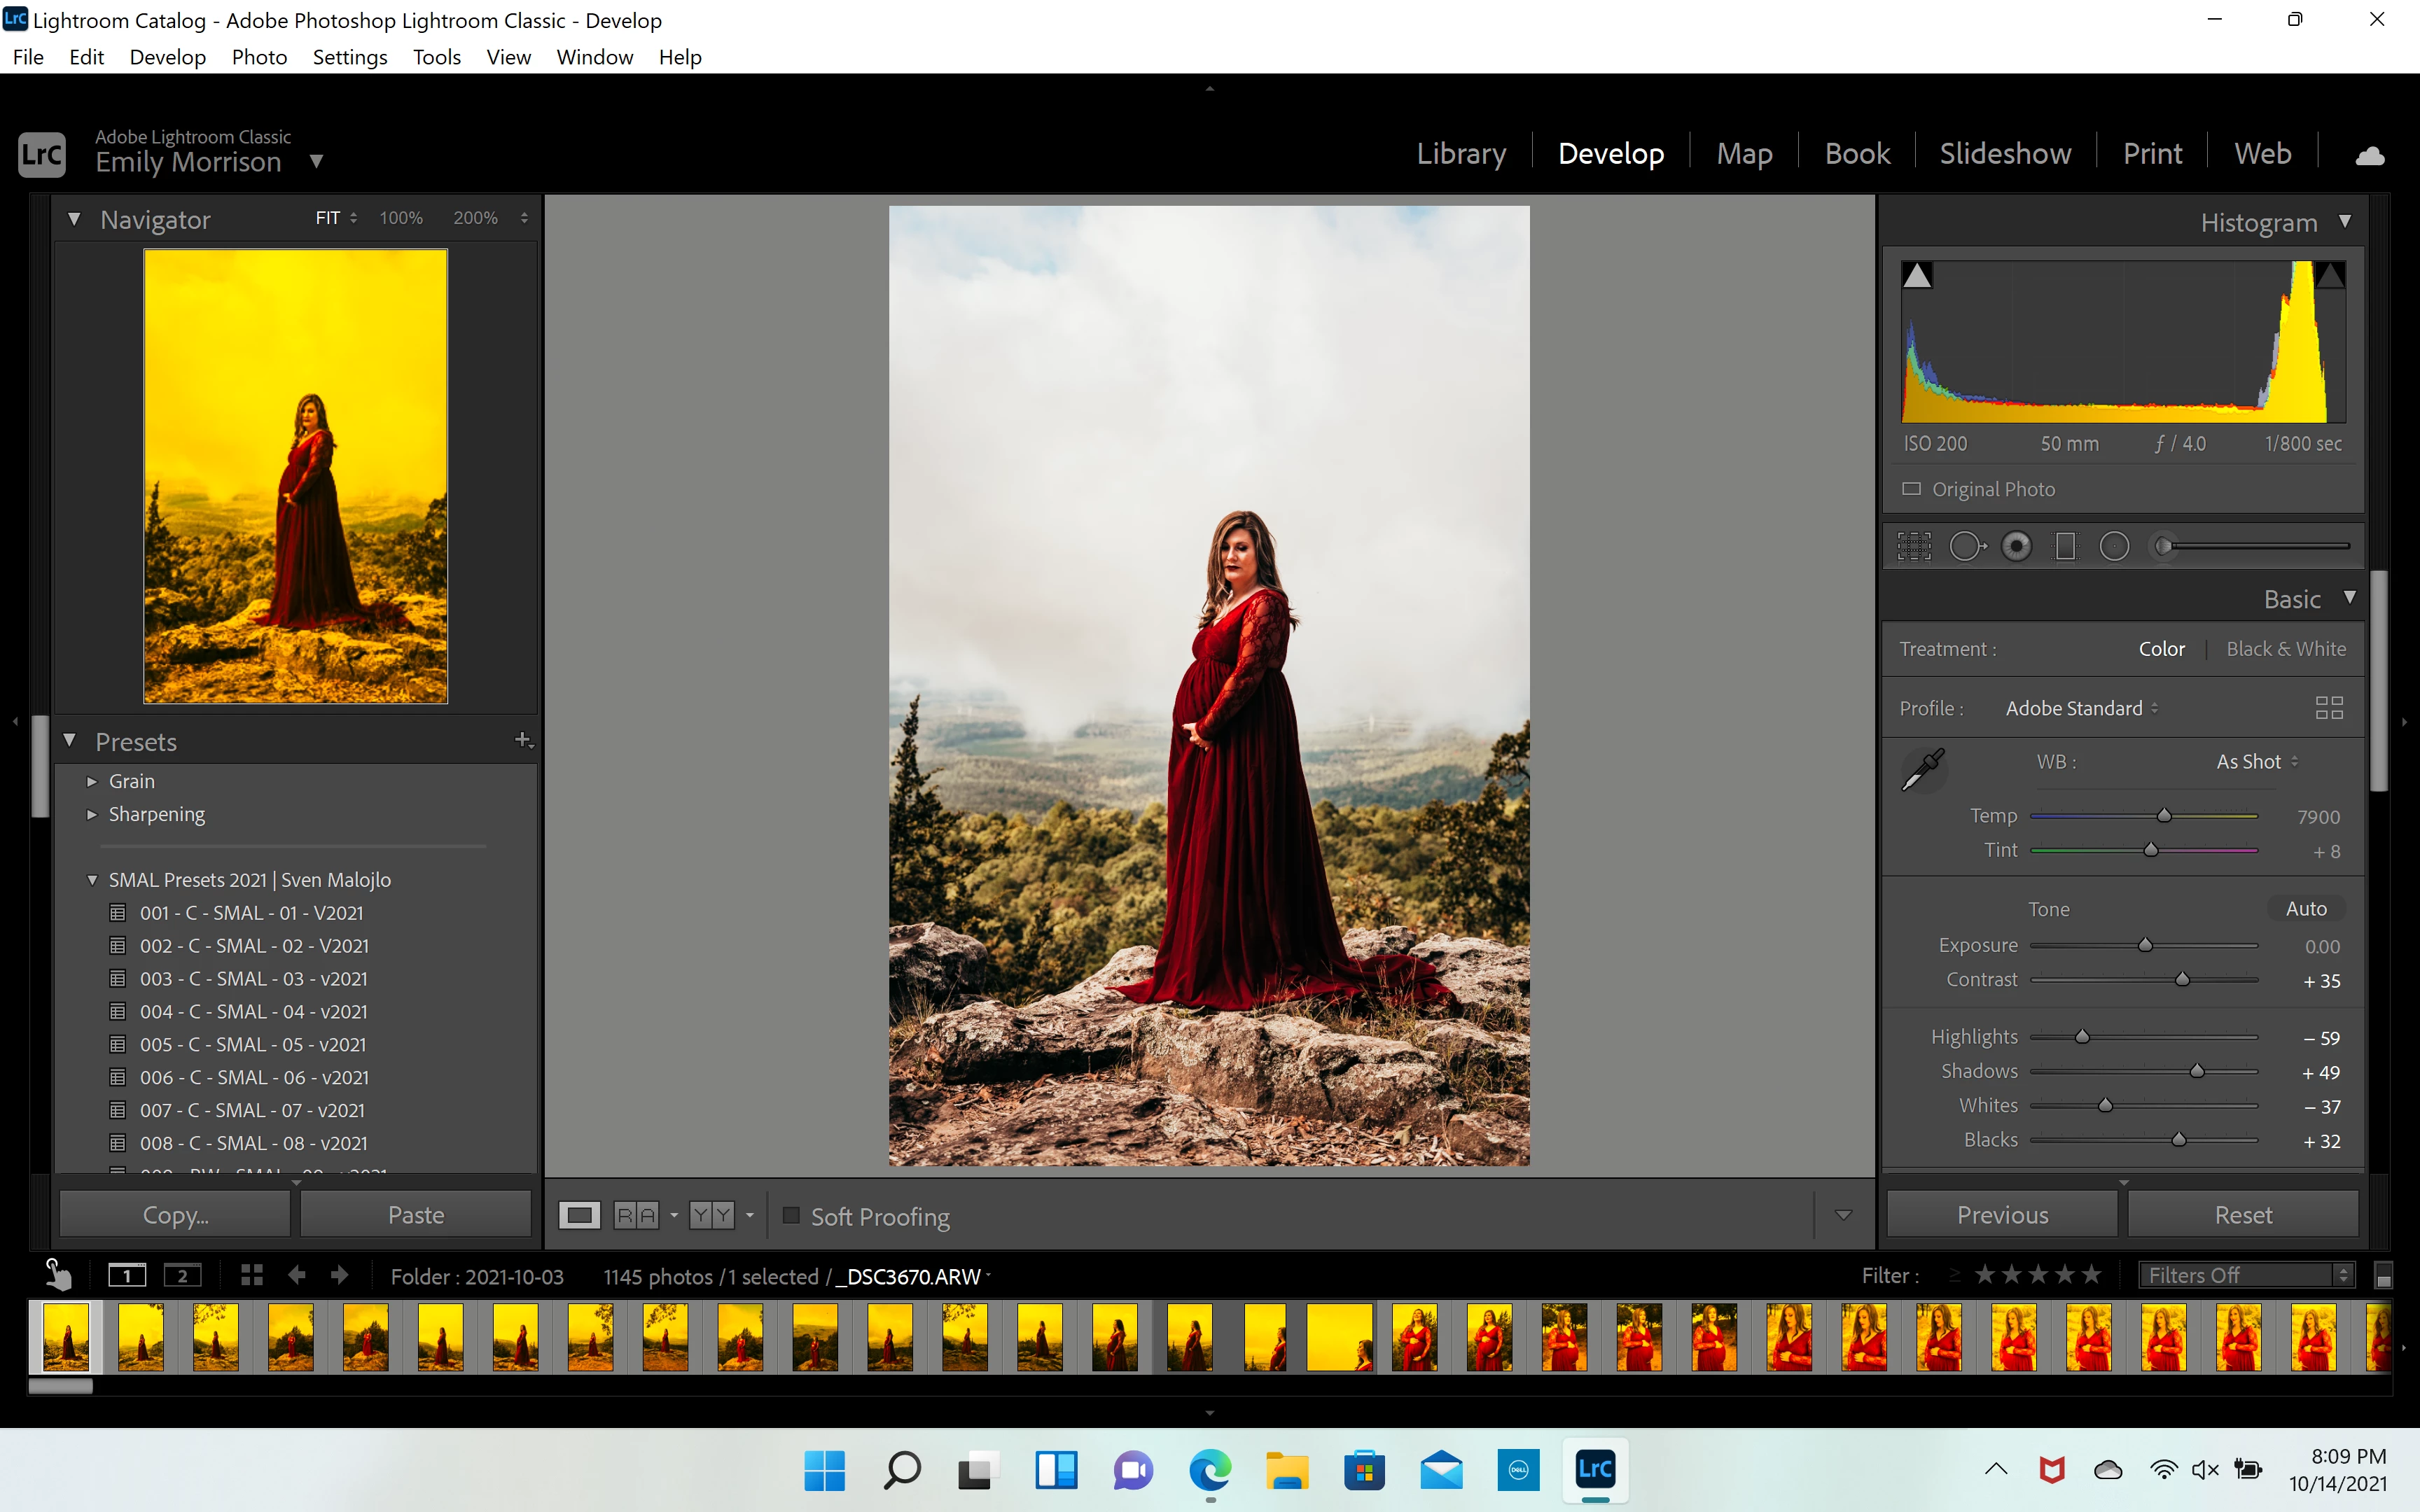The width and height of the screenshot is (2420, 1512).
Task: Add a new preset with plus icon
Action: [x=522, y=740]
